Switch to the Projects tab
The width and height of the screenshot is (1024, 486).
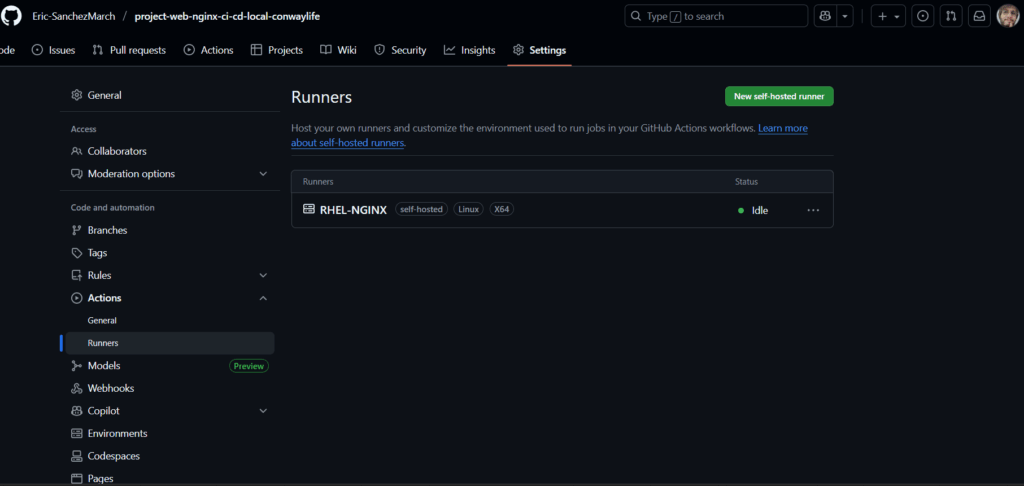point(277,50)
